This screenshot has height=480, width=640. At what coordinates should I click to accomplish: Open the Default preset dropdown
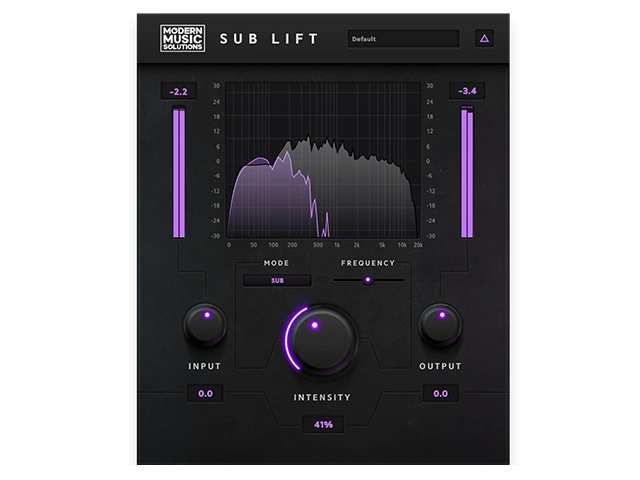pos(403,39)
